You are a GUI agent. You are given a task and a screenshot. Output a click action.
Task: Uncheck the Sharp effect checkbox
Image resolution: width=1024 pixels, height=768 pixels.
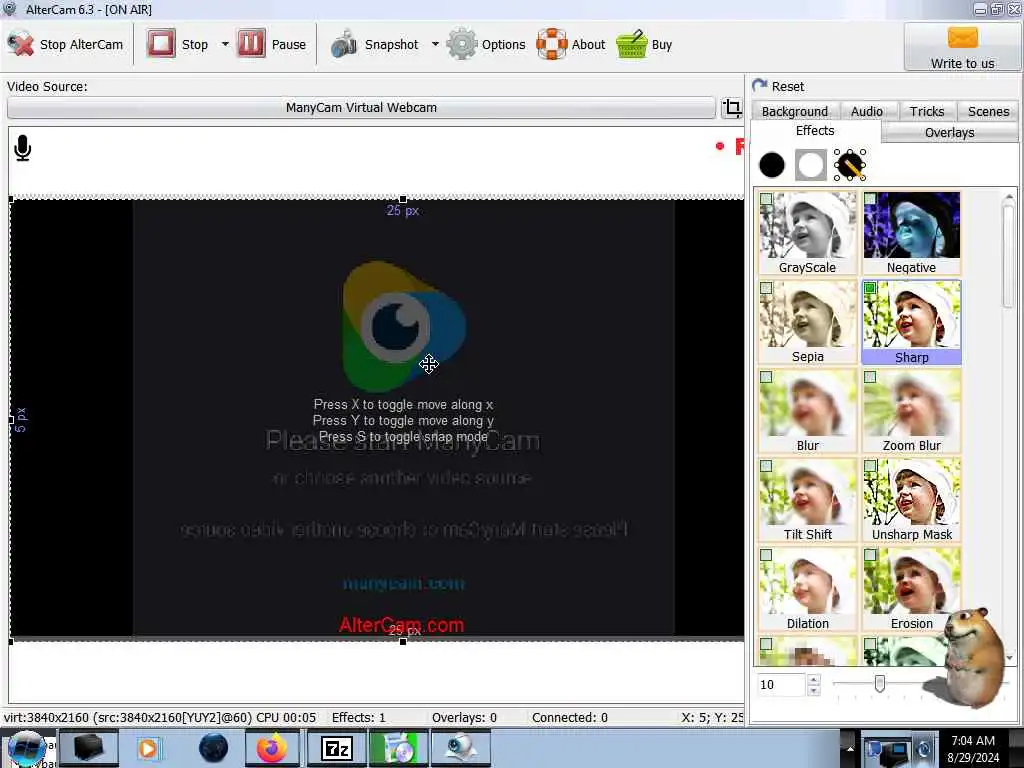pyautogui.click(x=870, y=288)
